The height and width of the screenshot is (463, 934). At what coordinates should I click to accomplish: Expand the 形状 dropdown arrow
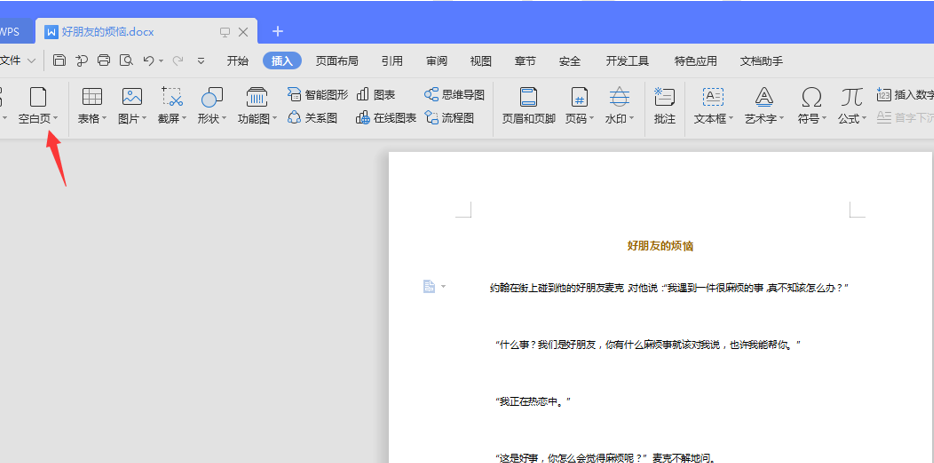tap(224, 119)
